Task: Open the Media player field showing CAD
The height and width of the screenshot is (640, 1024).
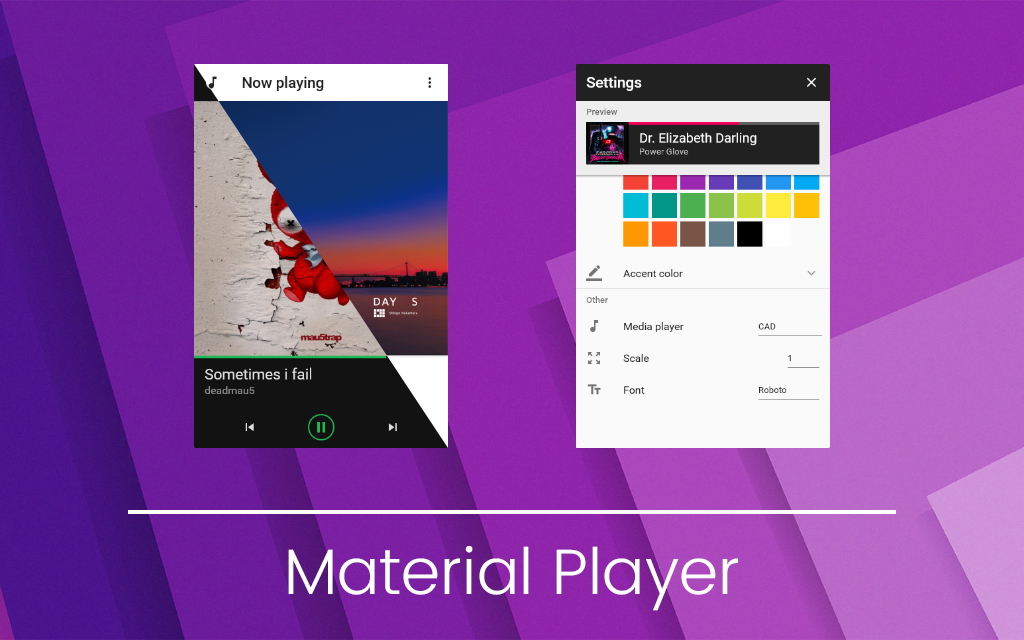Action: (x=790, y=327)
